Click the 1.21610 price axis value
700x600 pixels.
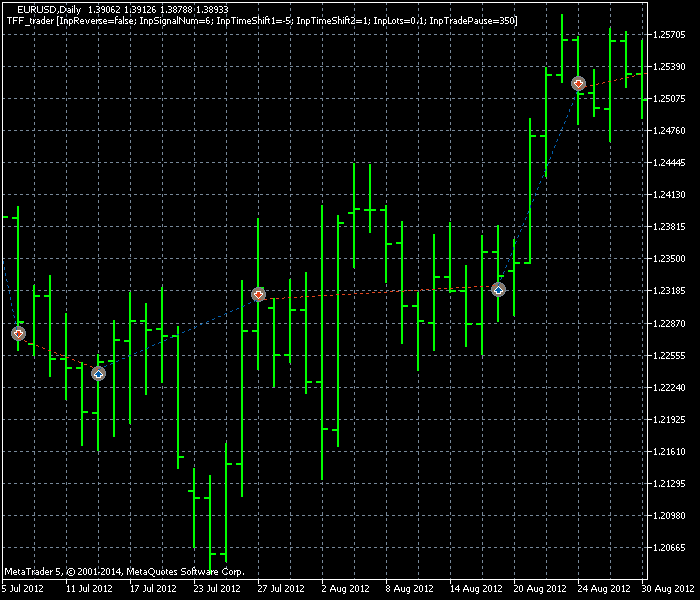coord(669,452)
